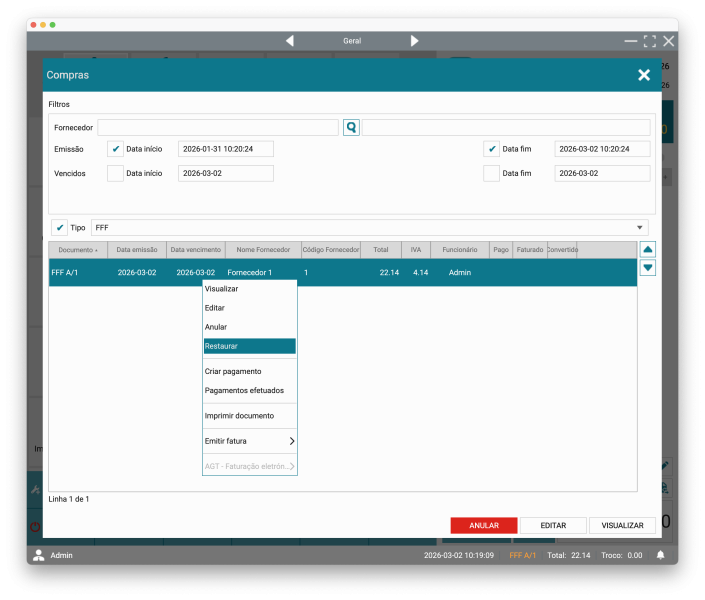Toggle fullscreen icon in top bar
Screen dimensions: 705x600
point(650,41)
